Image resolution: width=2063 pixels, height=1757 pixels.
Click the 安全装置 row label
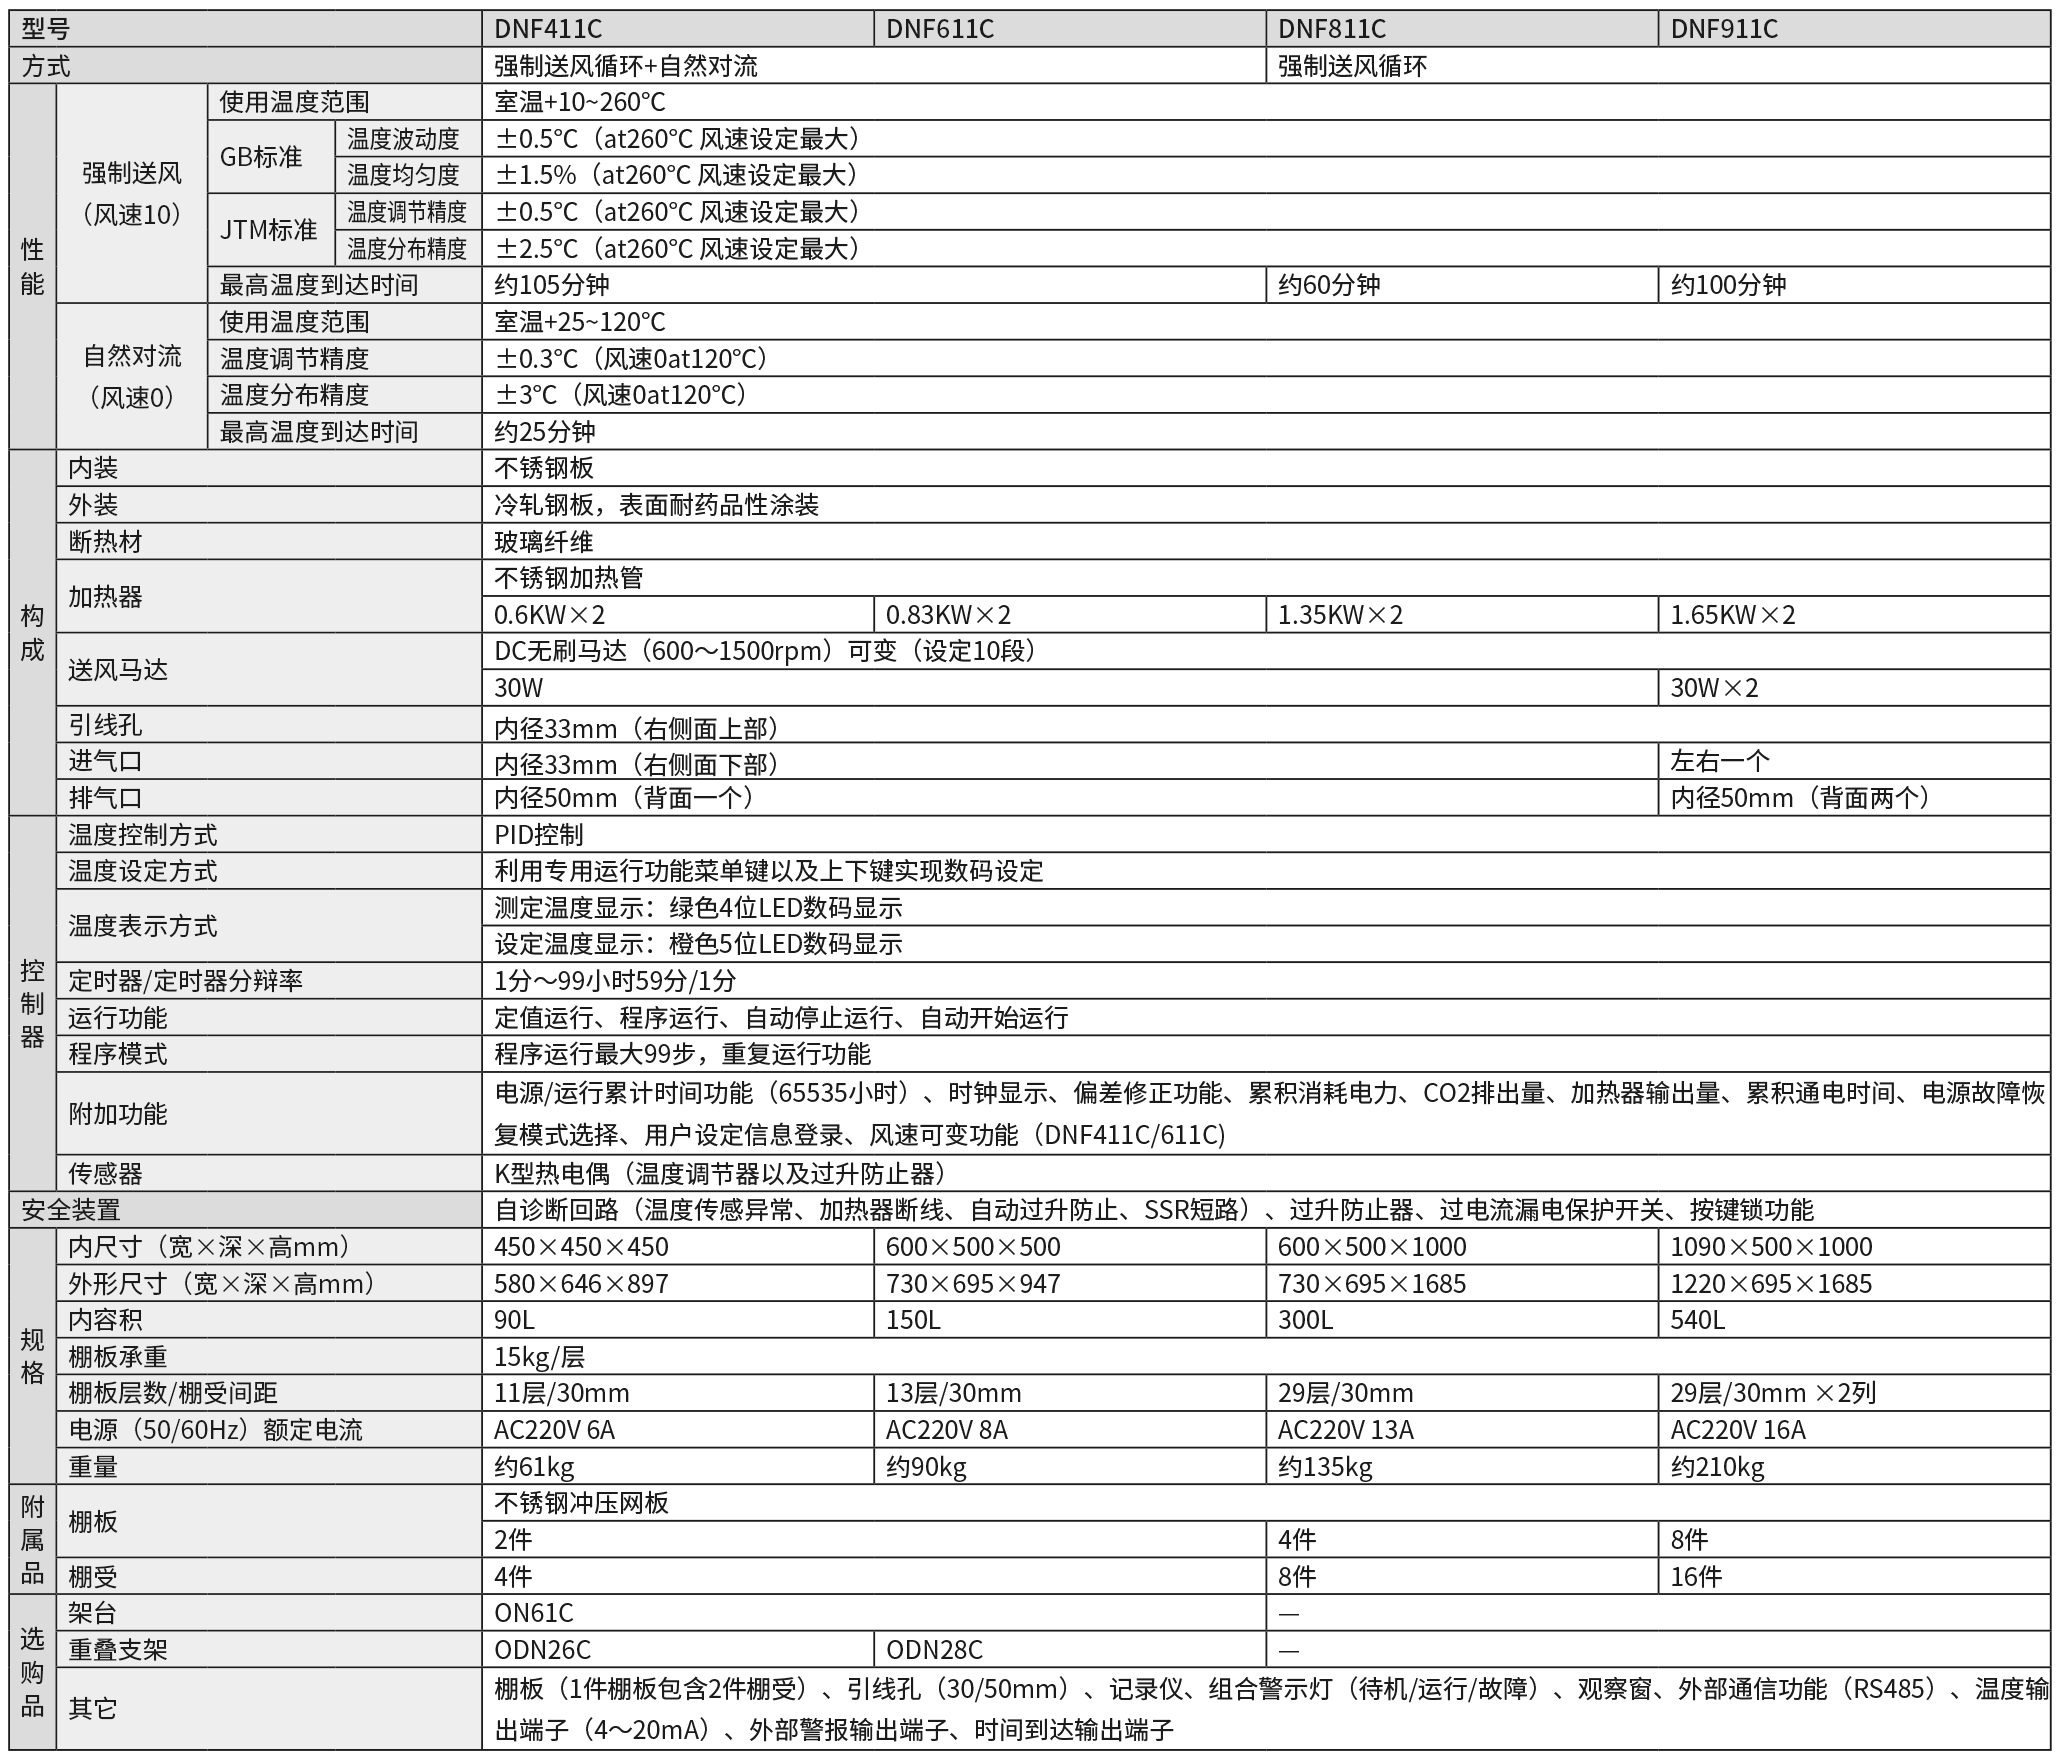coord(246,1210)
